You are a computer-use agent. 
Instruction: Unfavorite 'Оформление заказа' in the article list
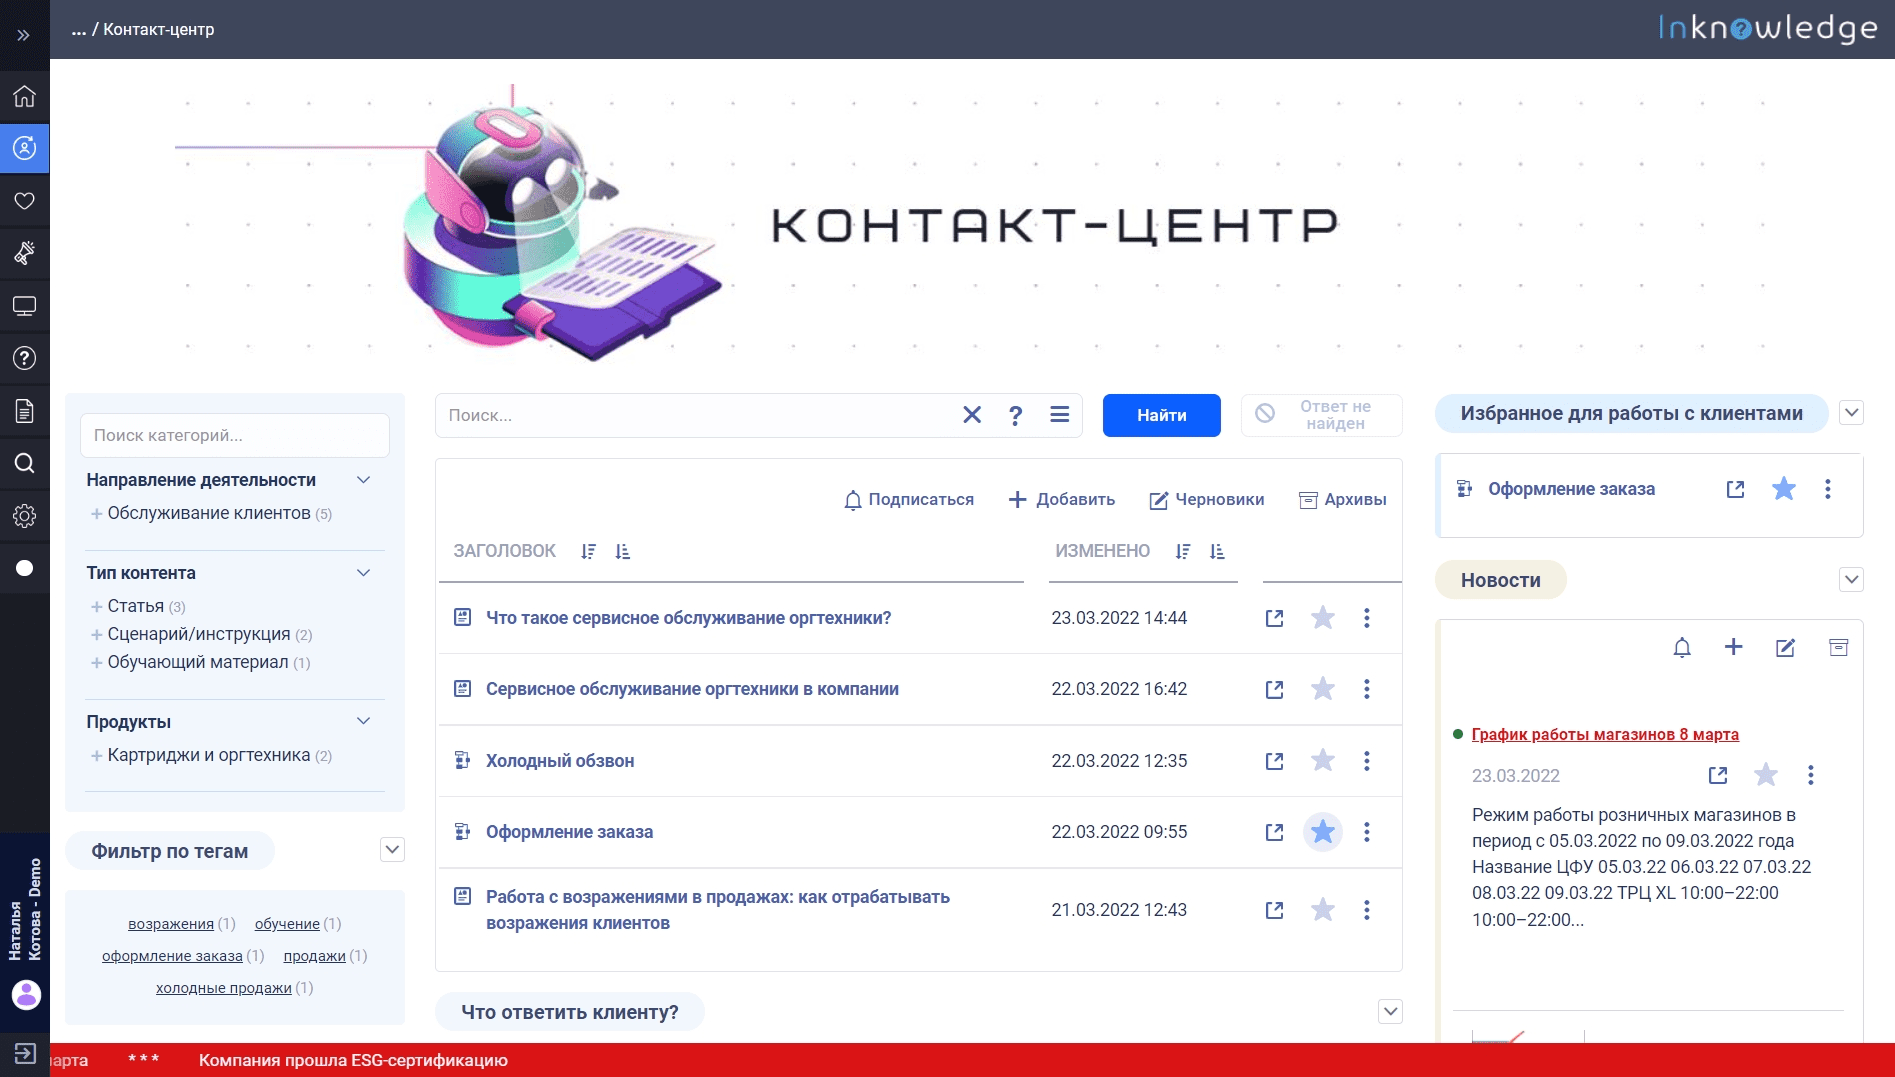tap(1322, 832)
